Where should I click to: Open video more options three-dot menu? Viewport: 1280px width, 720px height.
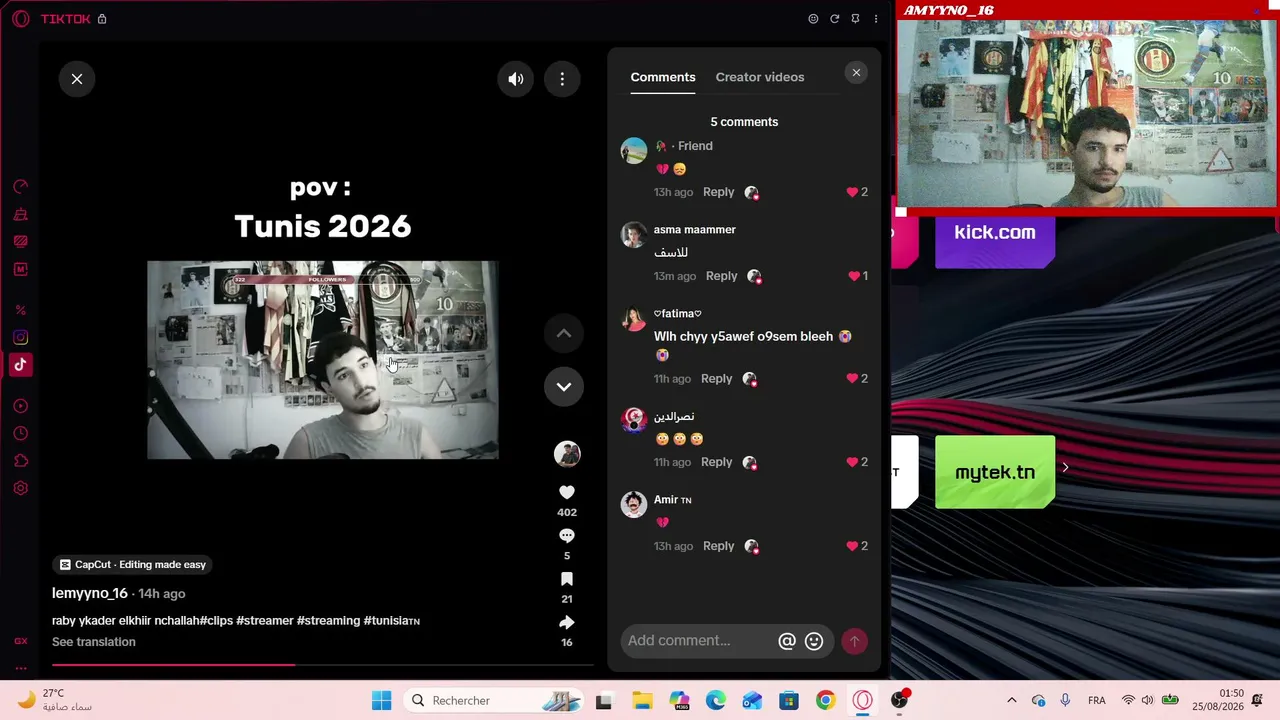(x=562, y=79)
